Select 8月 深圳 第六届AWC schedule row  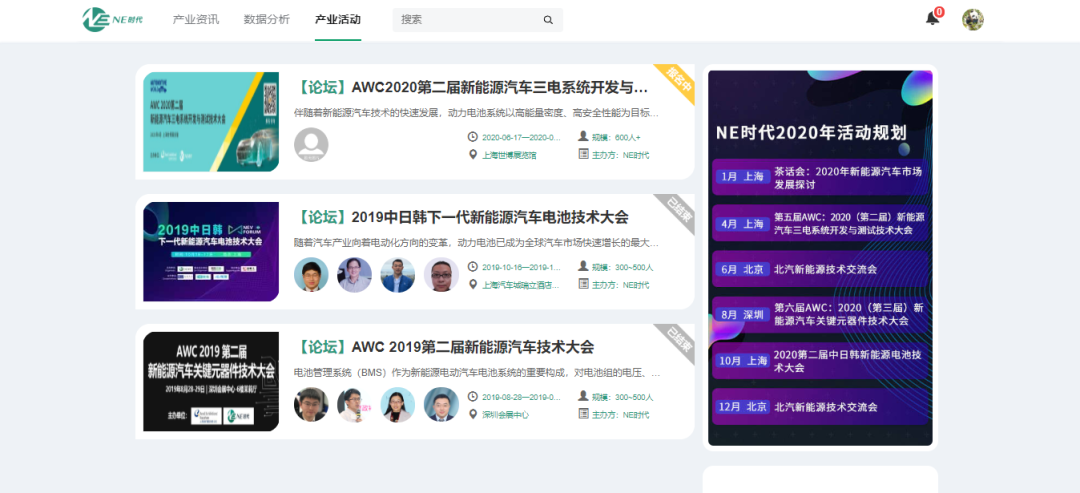pyautogui.click(x=820, y=315)
